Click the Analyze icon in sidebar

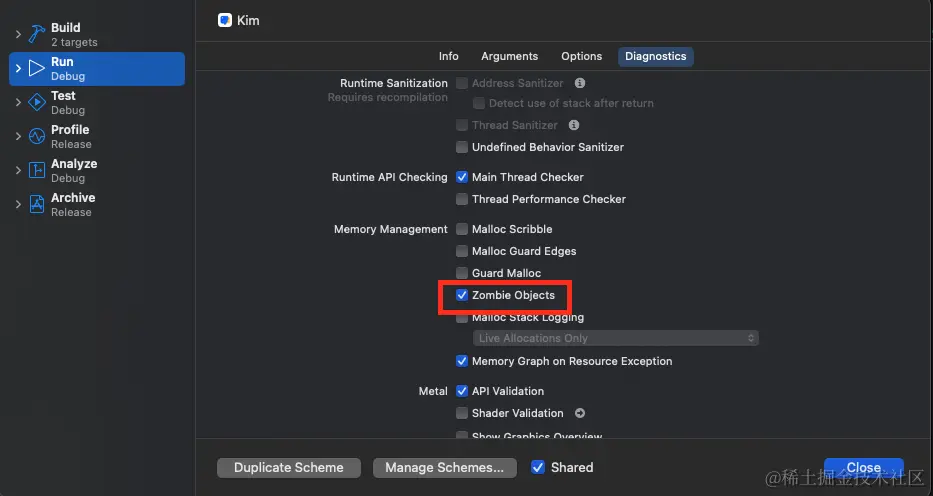point(37,170)
